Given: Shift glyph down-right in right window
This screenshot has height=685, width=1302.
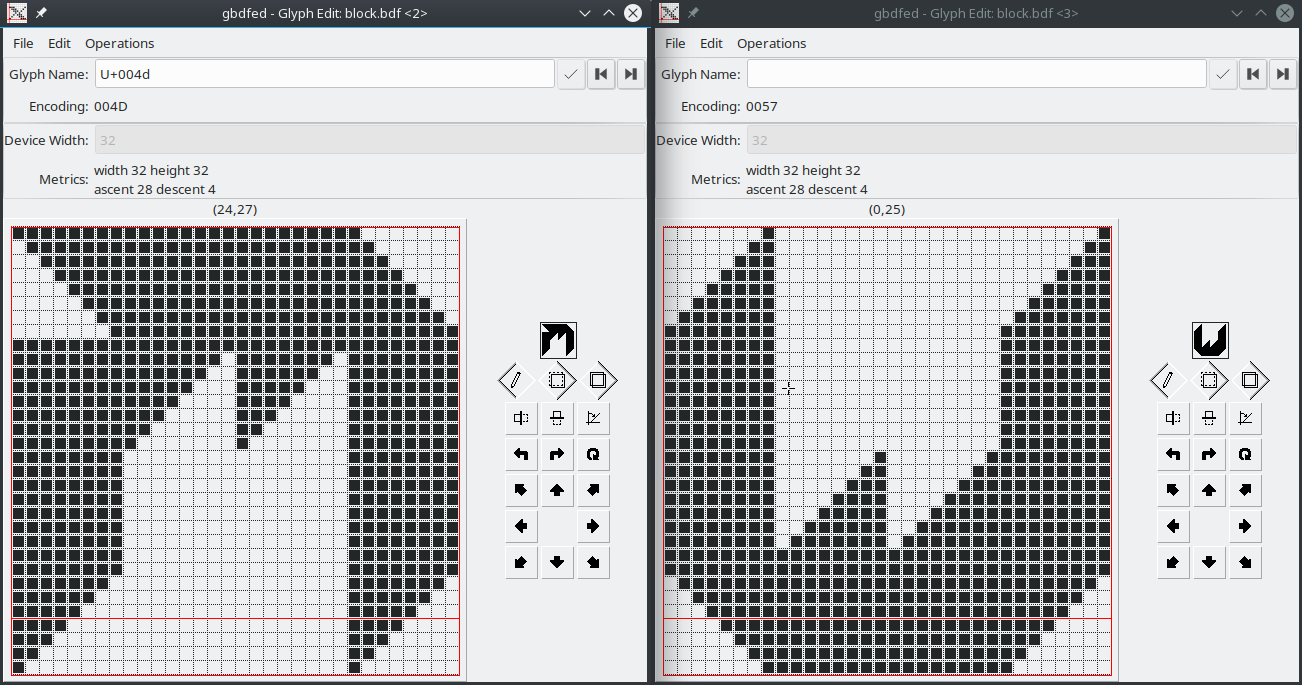Looking at the screenshot, I should [x=1246, y=562].
